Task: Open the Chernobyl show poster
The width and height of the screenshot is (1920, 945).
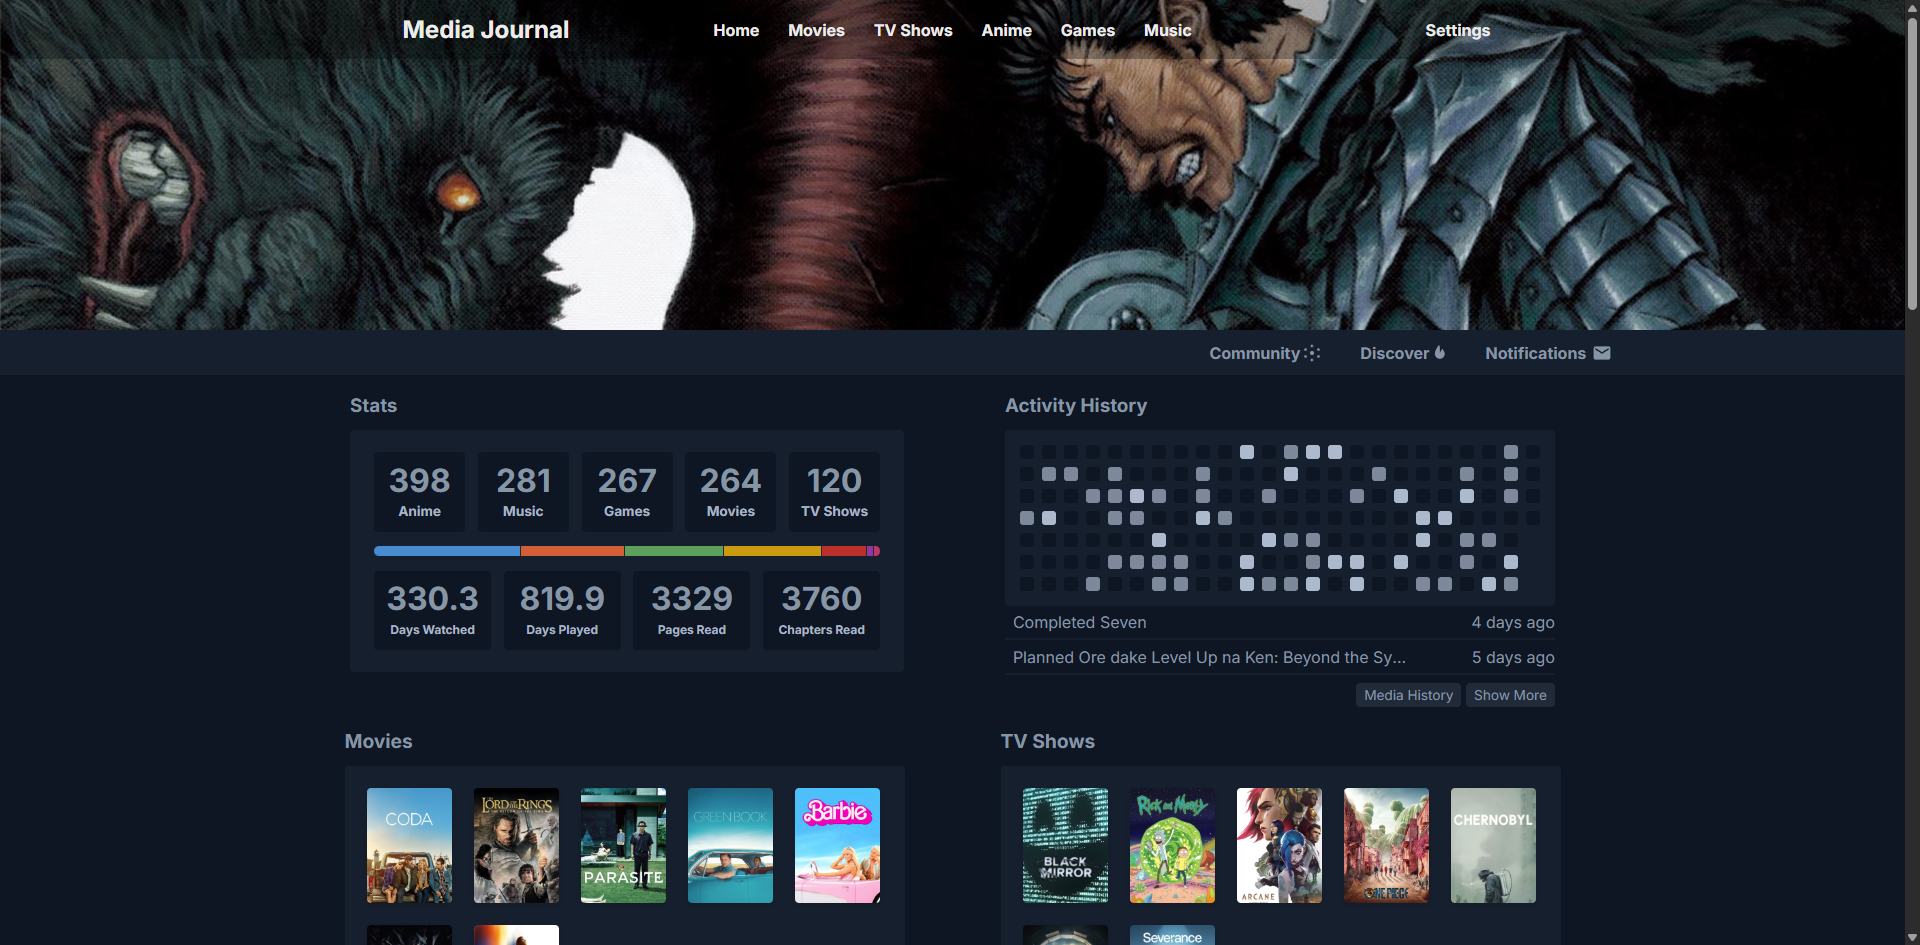Action: pyautogui.click(x=1493, y=846)
